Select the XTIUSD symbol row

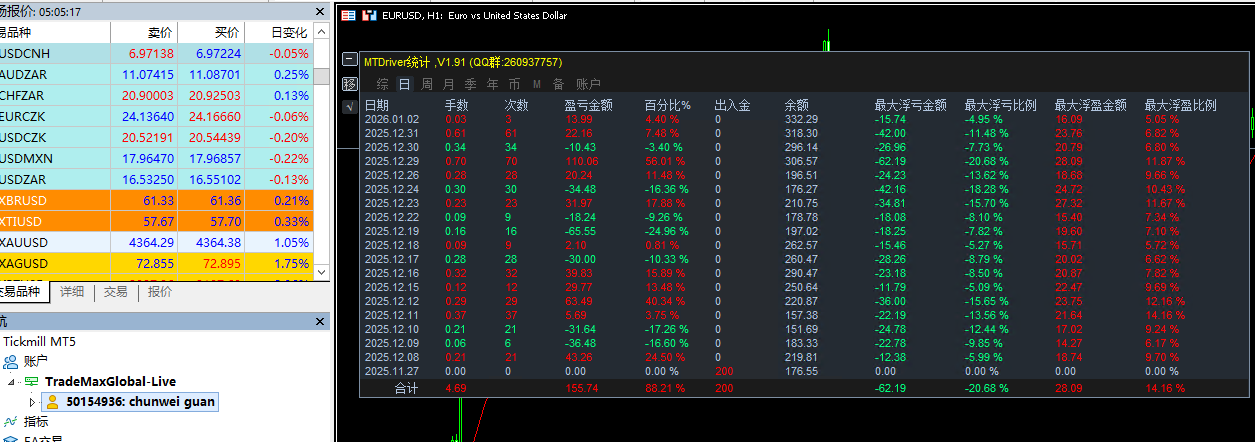pos(156,222)
